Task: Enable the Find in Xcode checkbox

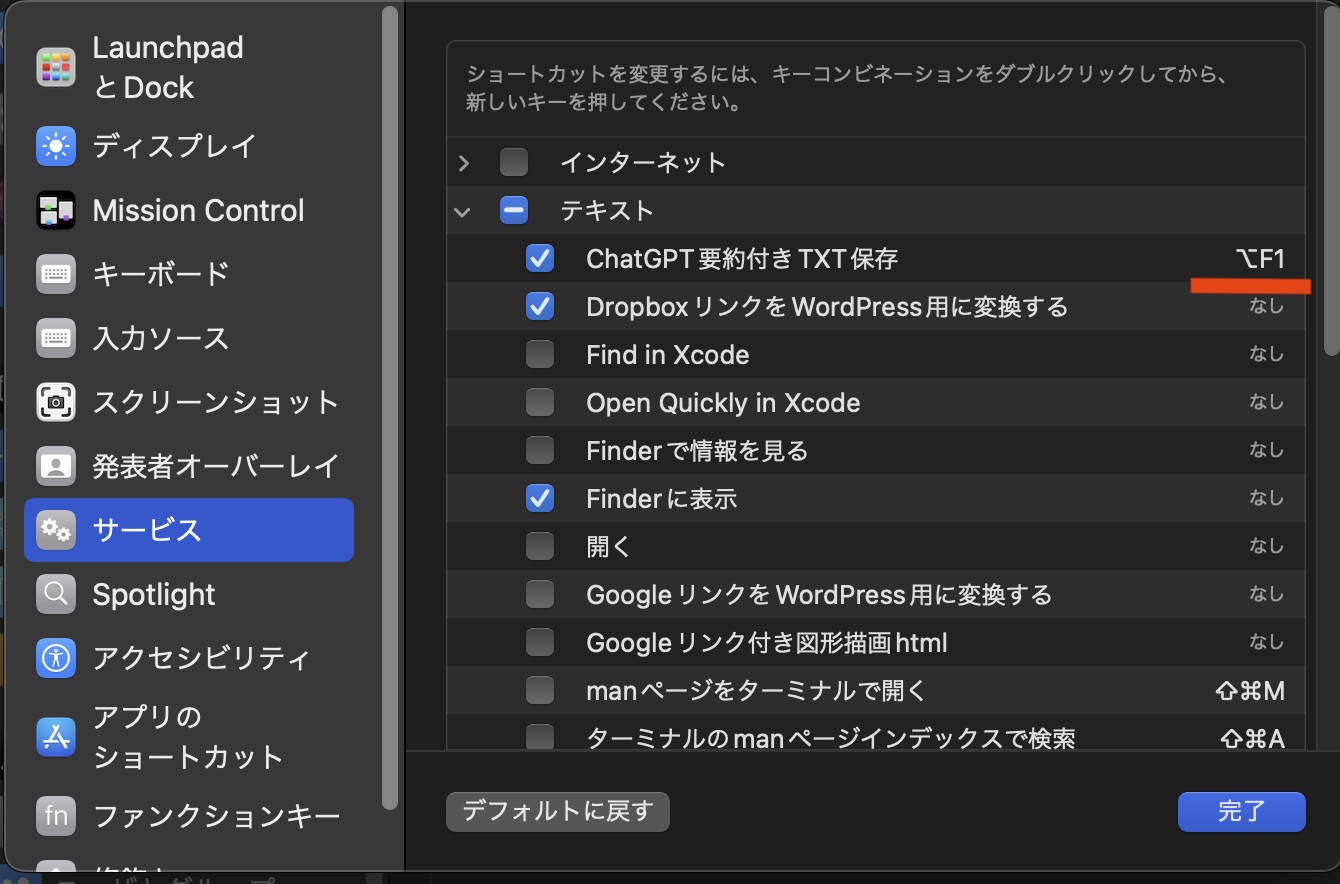Action: pos(540,355)
